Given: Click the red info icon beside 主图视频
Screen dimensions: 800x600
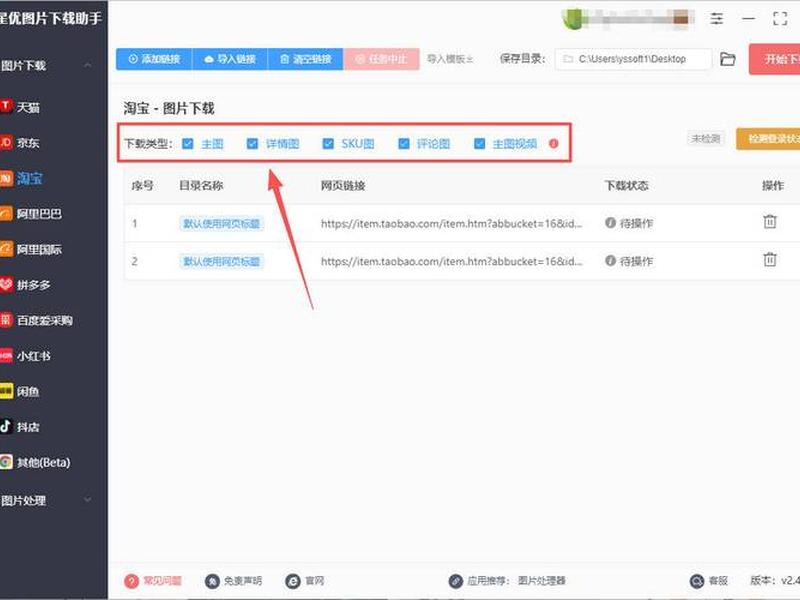Looking at the screenshot, I should (x=554, y=144).
